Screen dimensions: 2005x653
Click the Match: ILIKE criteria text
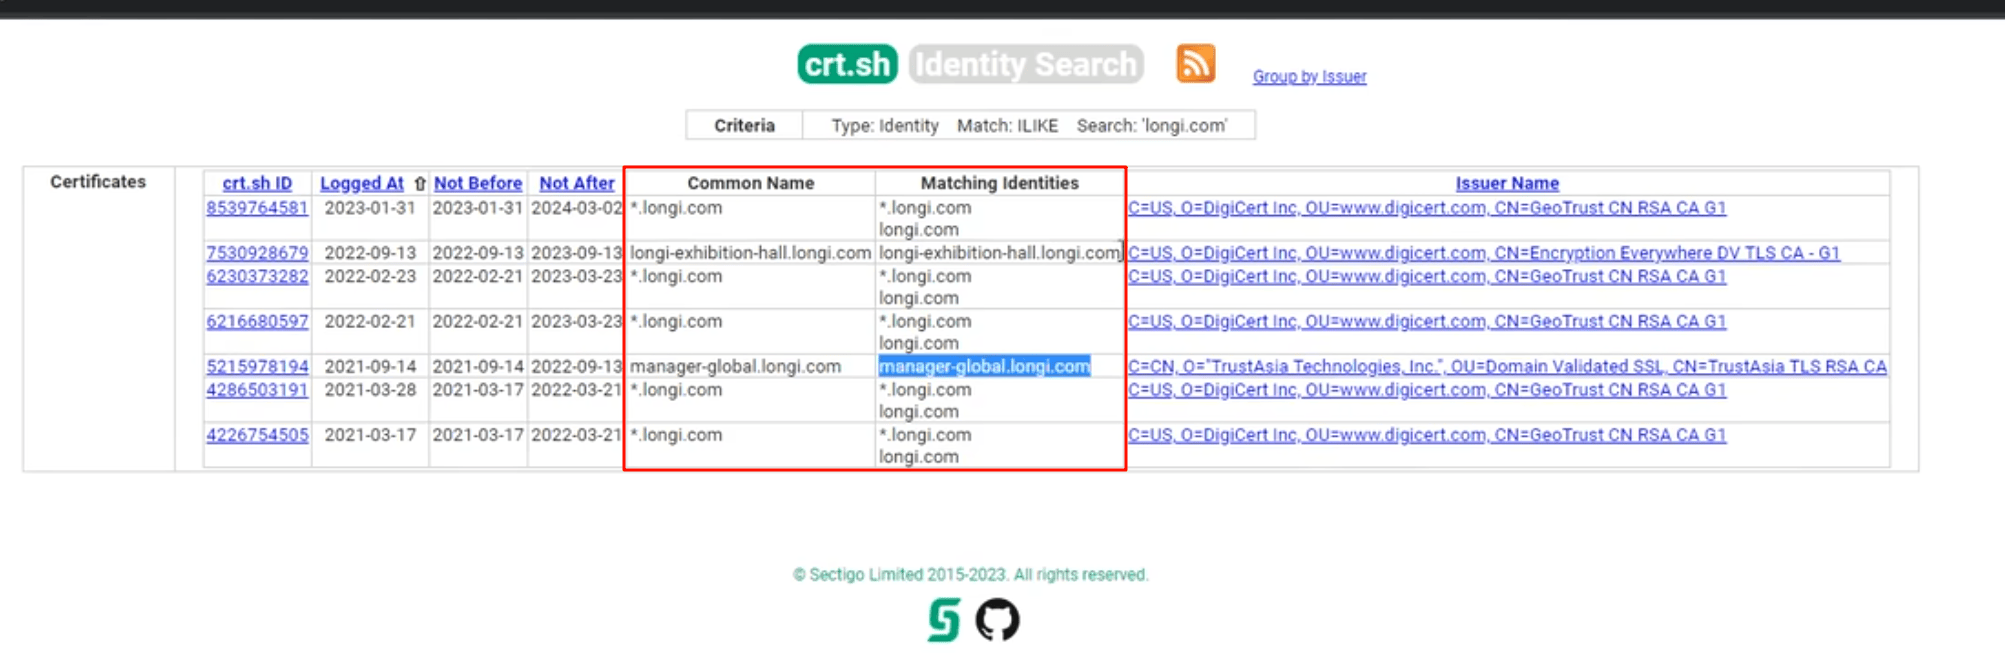pyautogui.click(x=1007, y=126)
